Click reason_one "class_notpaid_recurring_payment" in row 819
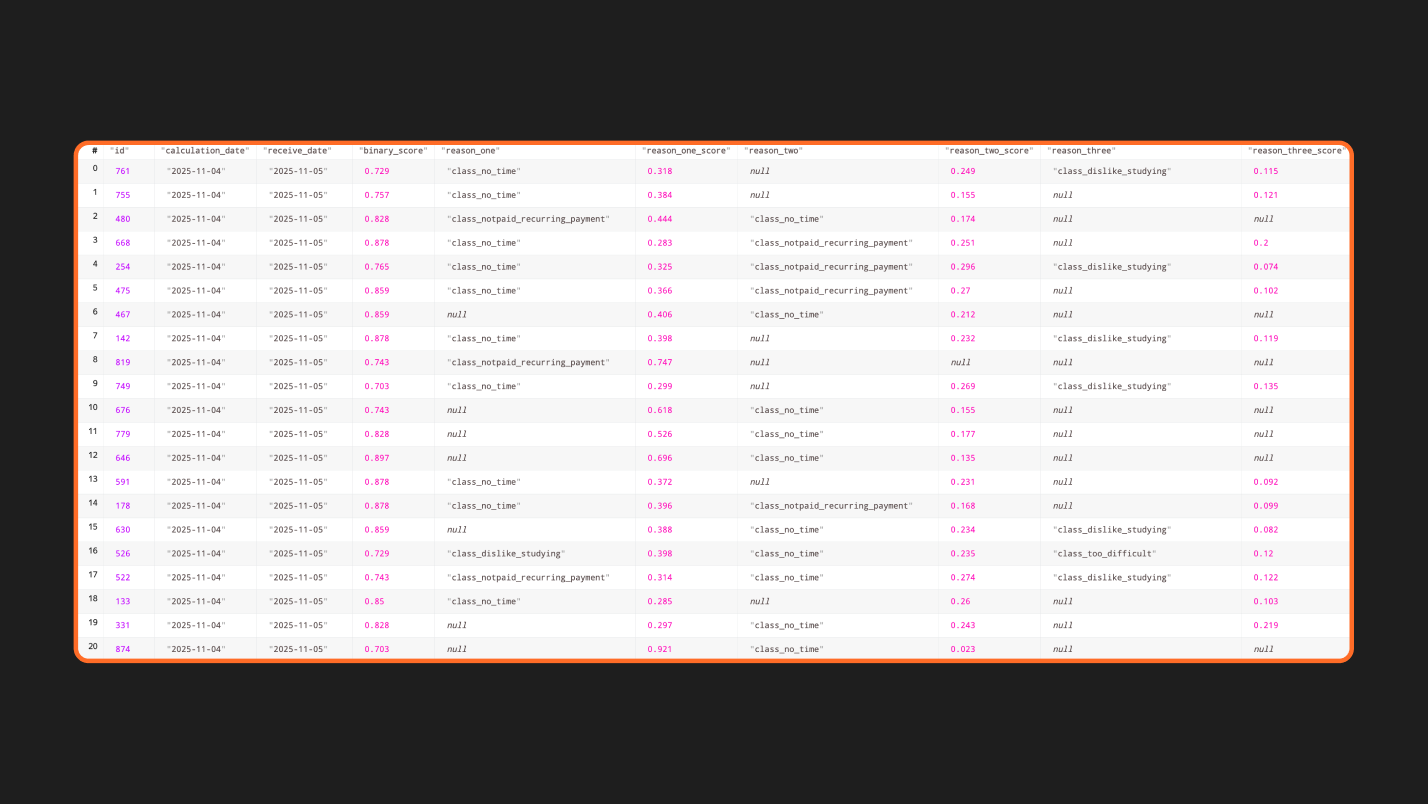Viewport: 1428px width, 804px height. 528,363
